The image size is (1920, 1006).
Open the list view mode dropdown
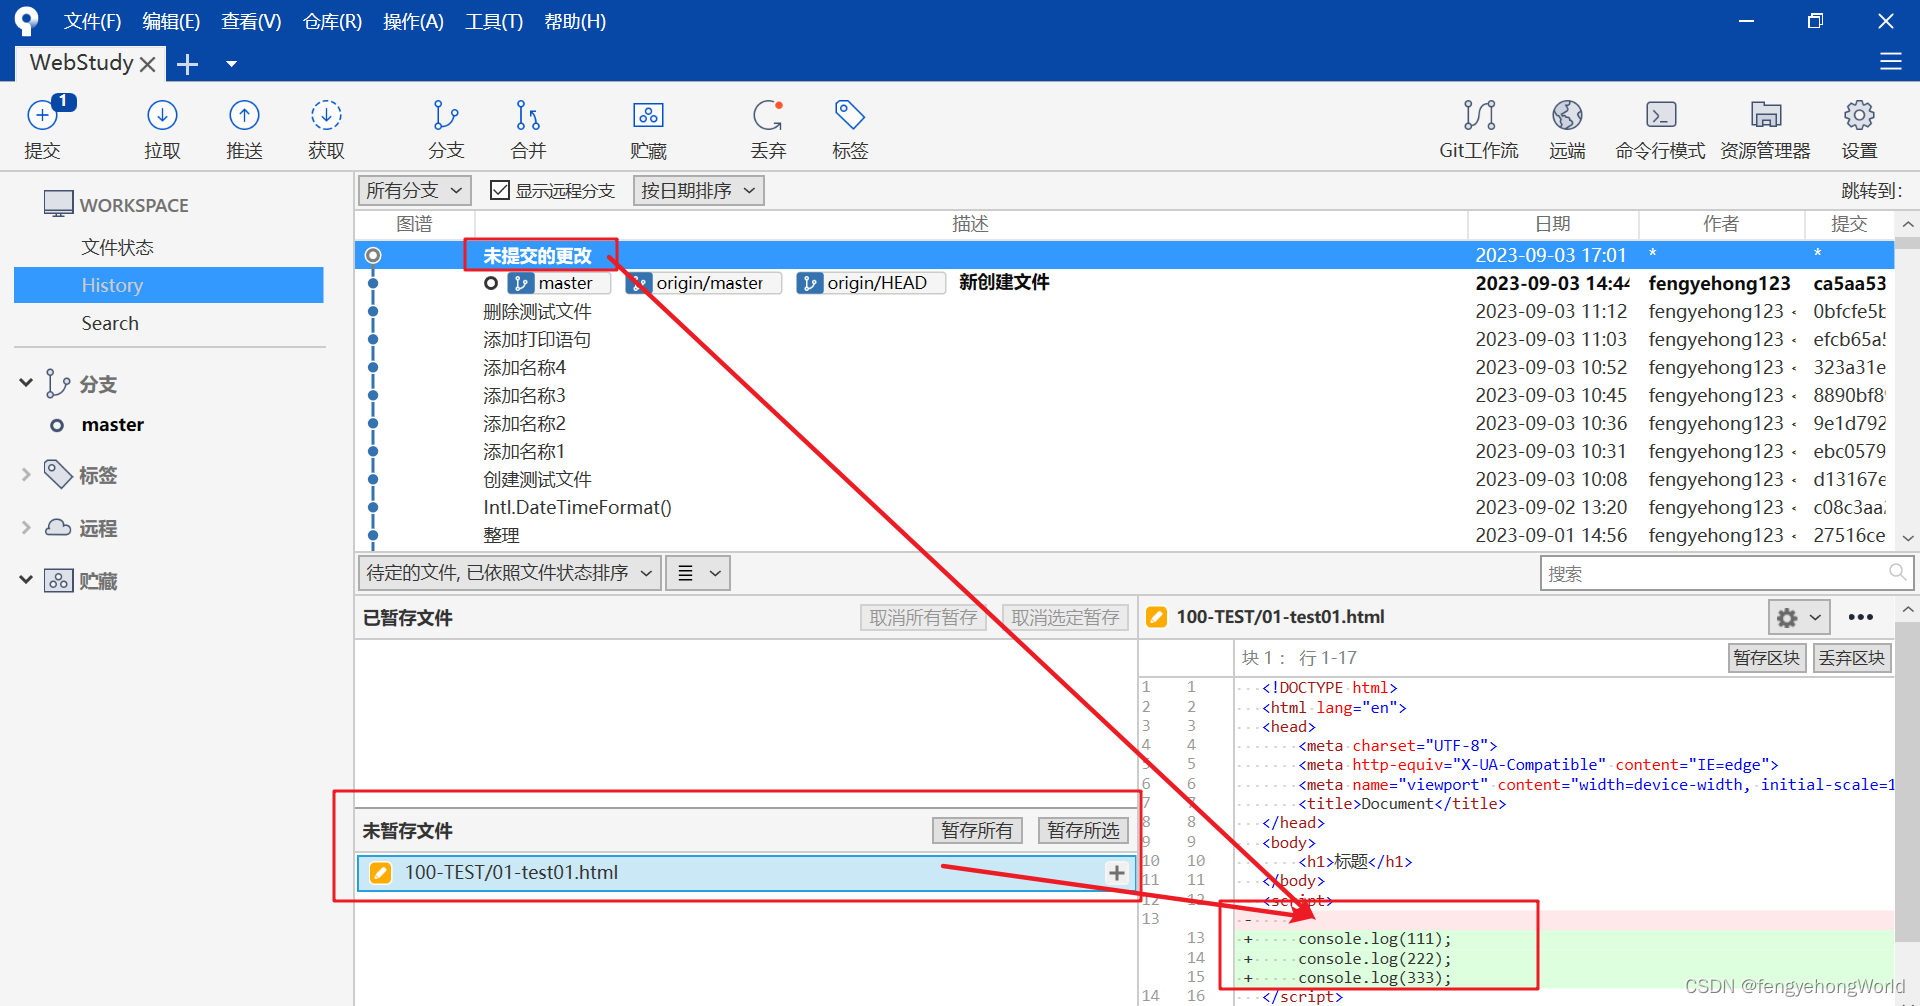698,573
